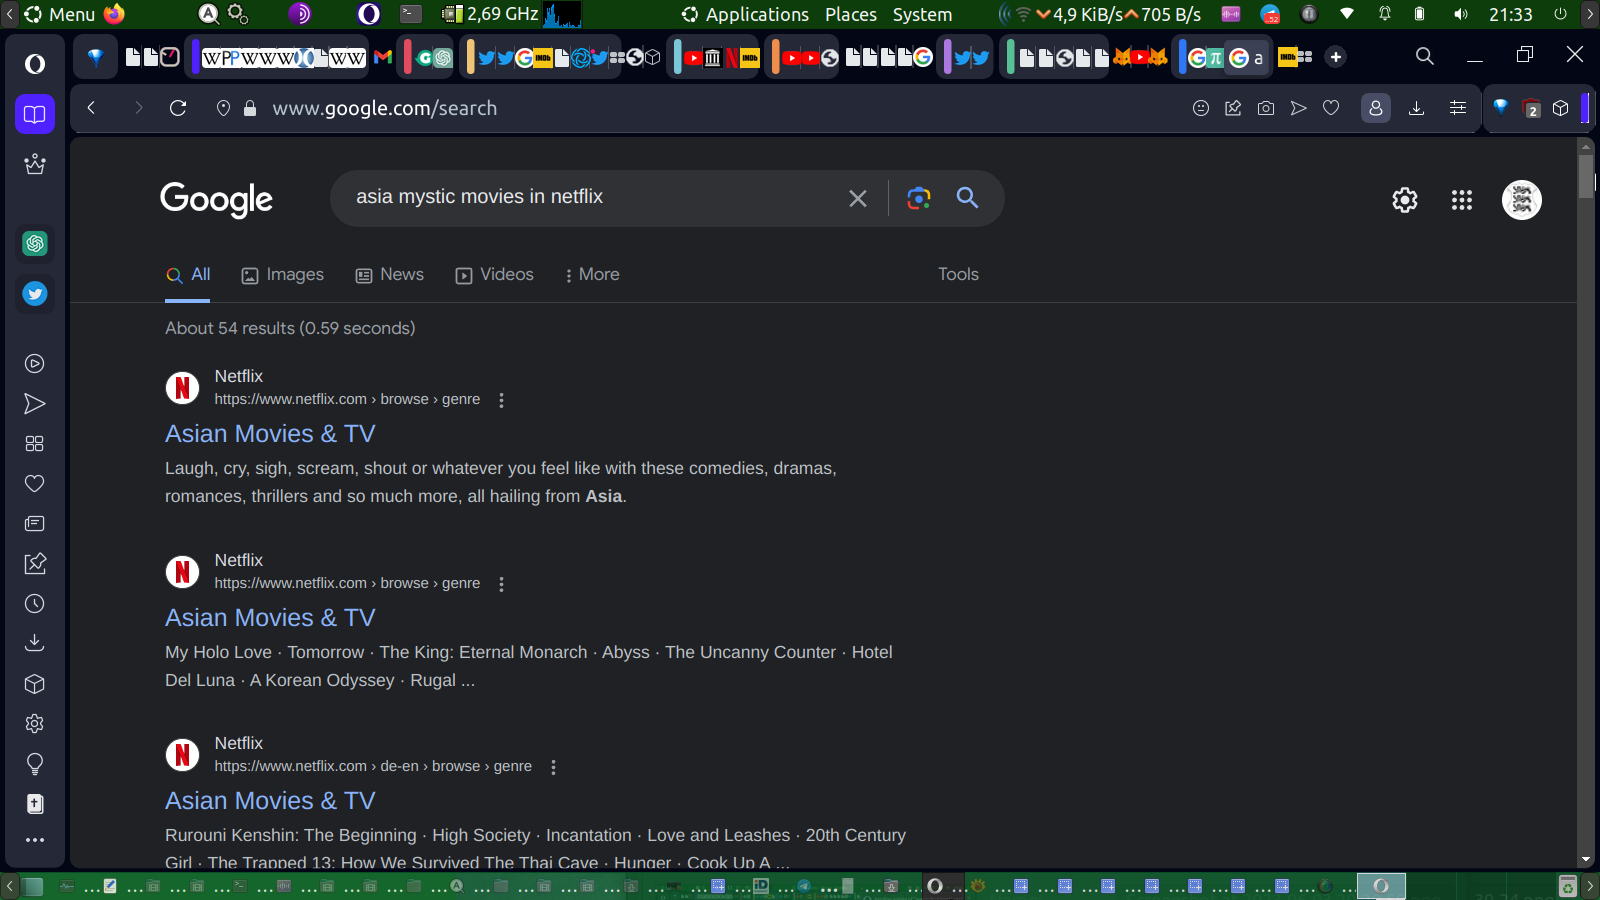Open Pinboards icon in the sidebar
Viewport: 1600px width, 900px height.
[35, 564]
